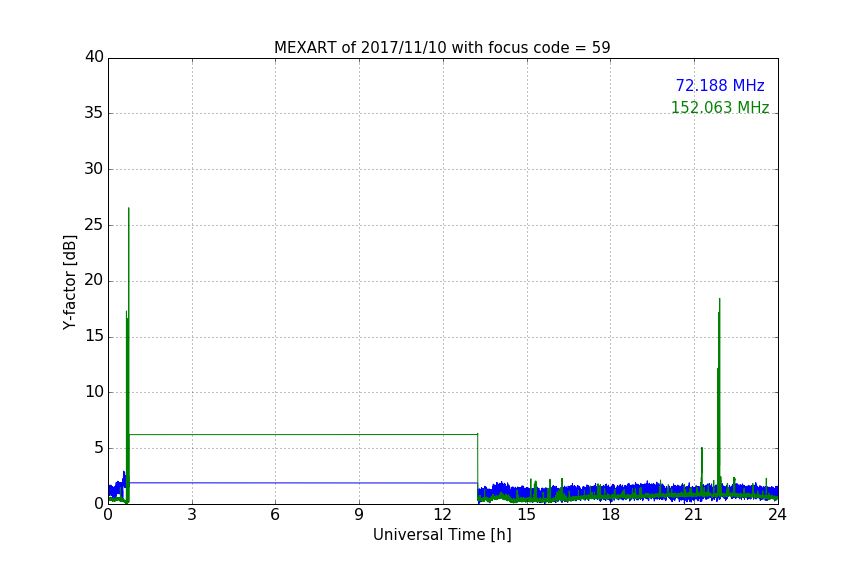Click the 'Universal Time [h]' axis label

pyautogui.click(x=442, y=535)
